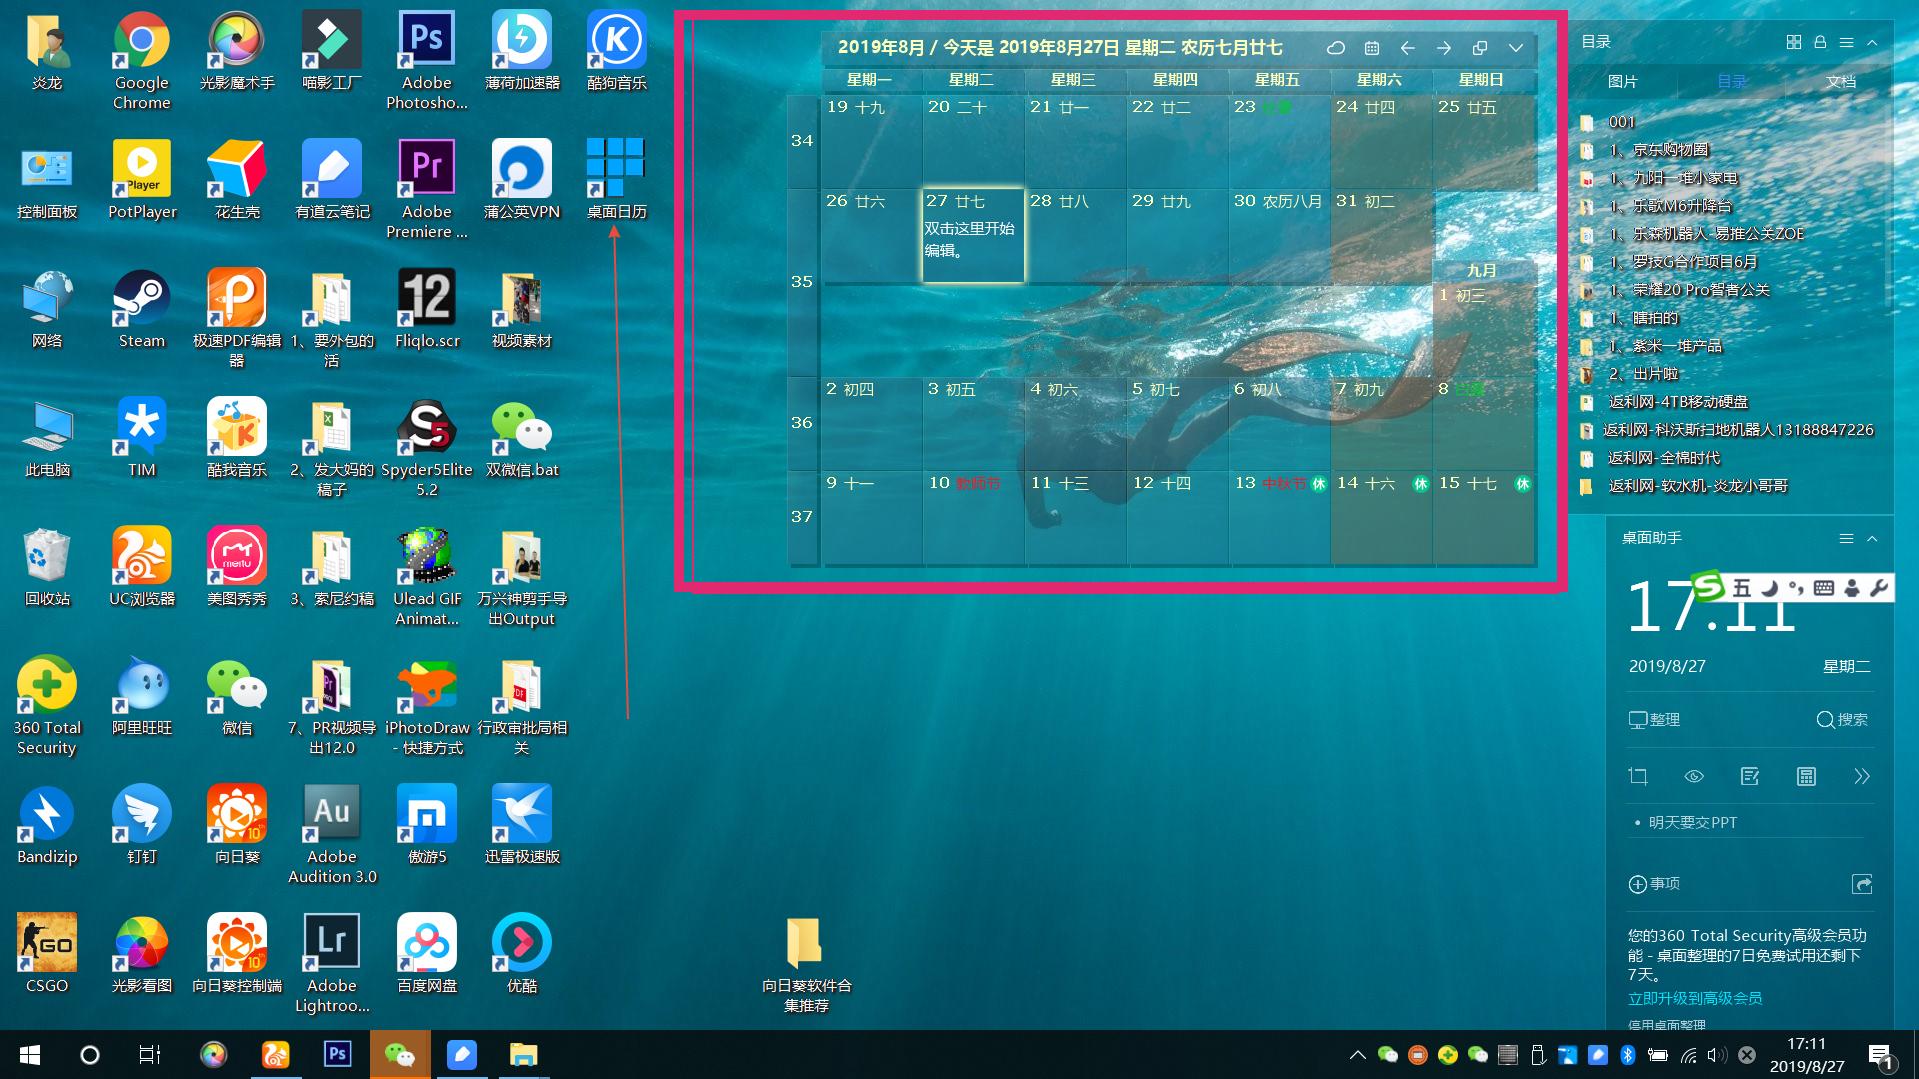Adjust the system volume from the taskbar speaker
The width and height of the screenshot is (1919, 1079).
1717,1055
